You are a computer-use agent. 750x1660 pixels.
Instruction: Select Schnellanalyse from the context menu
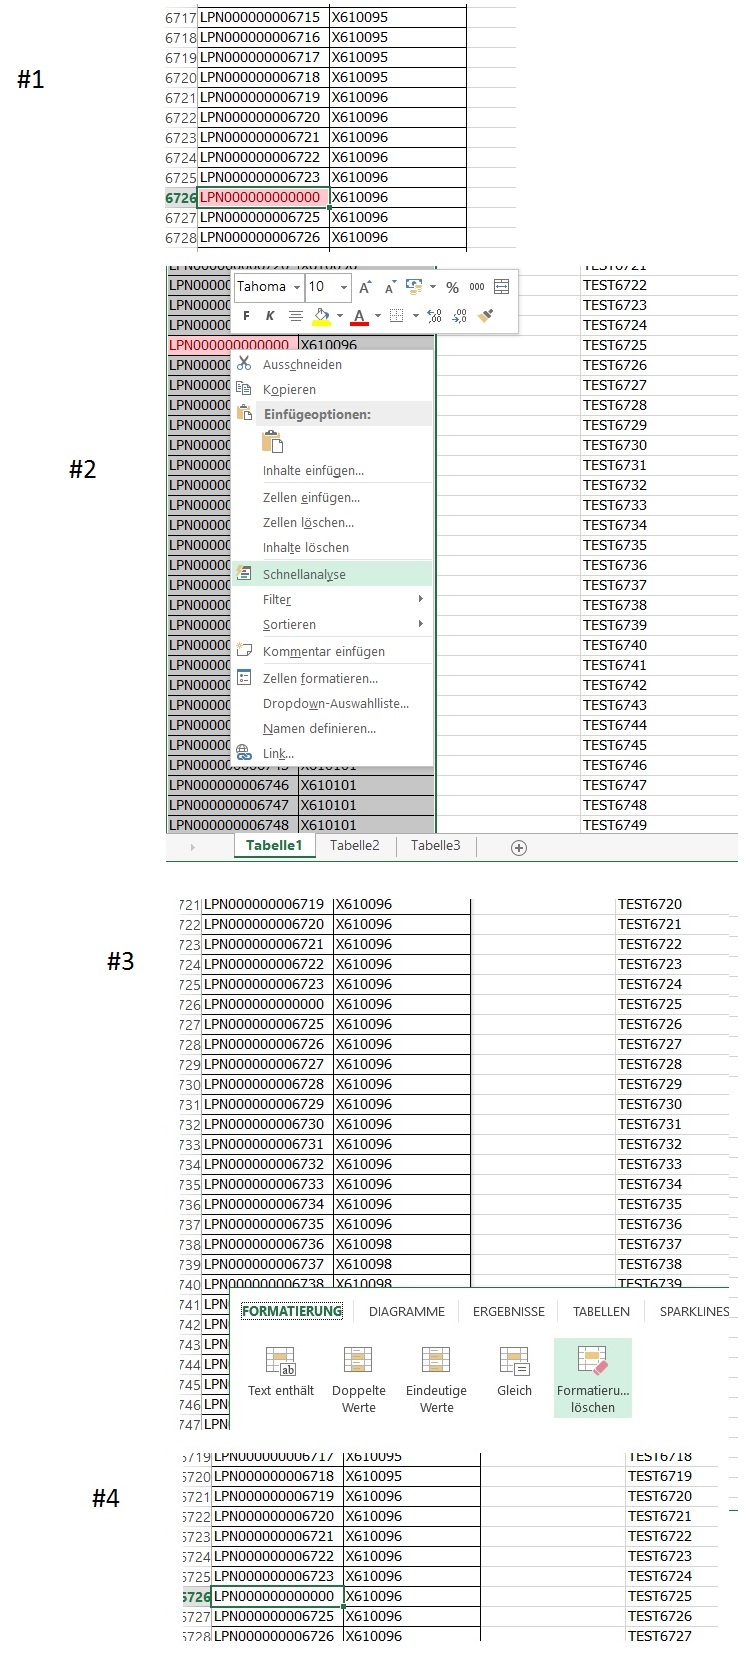point(304,575)
